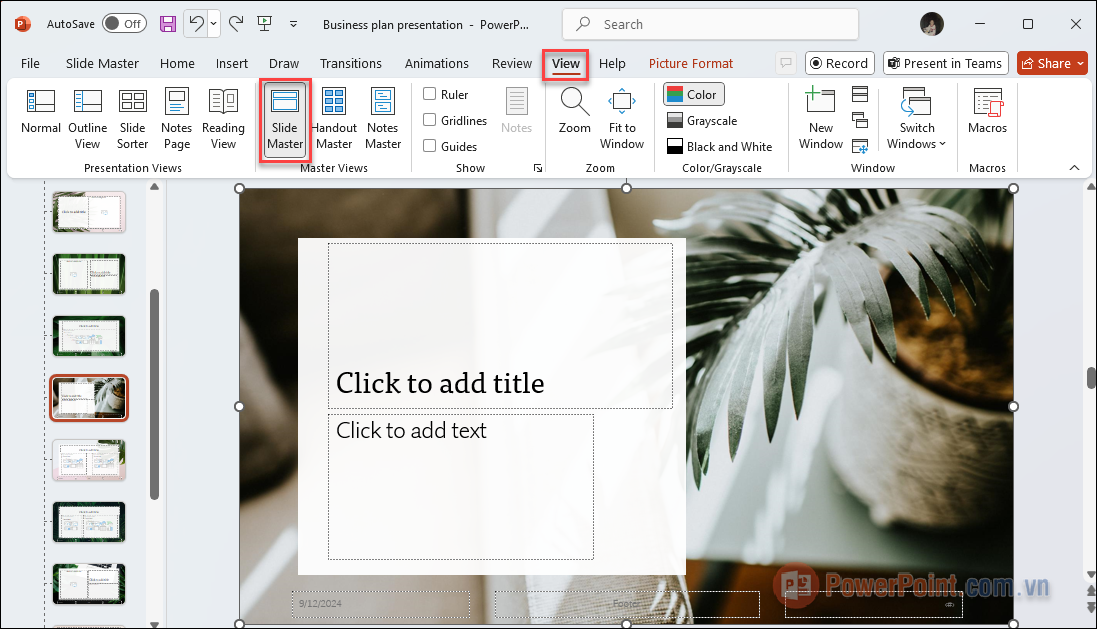Click the PowerPoint app logo
The width and height of the screenshot is (1097, 629).
click(x=22, y=24)
